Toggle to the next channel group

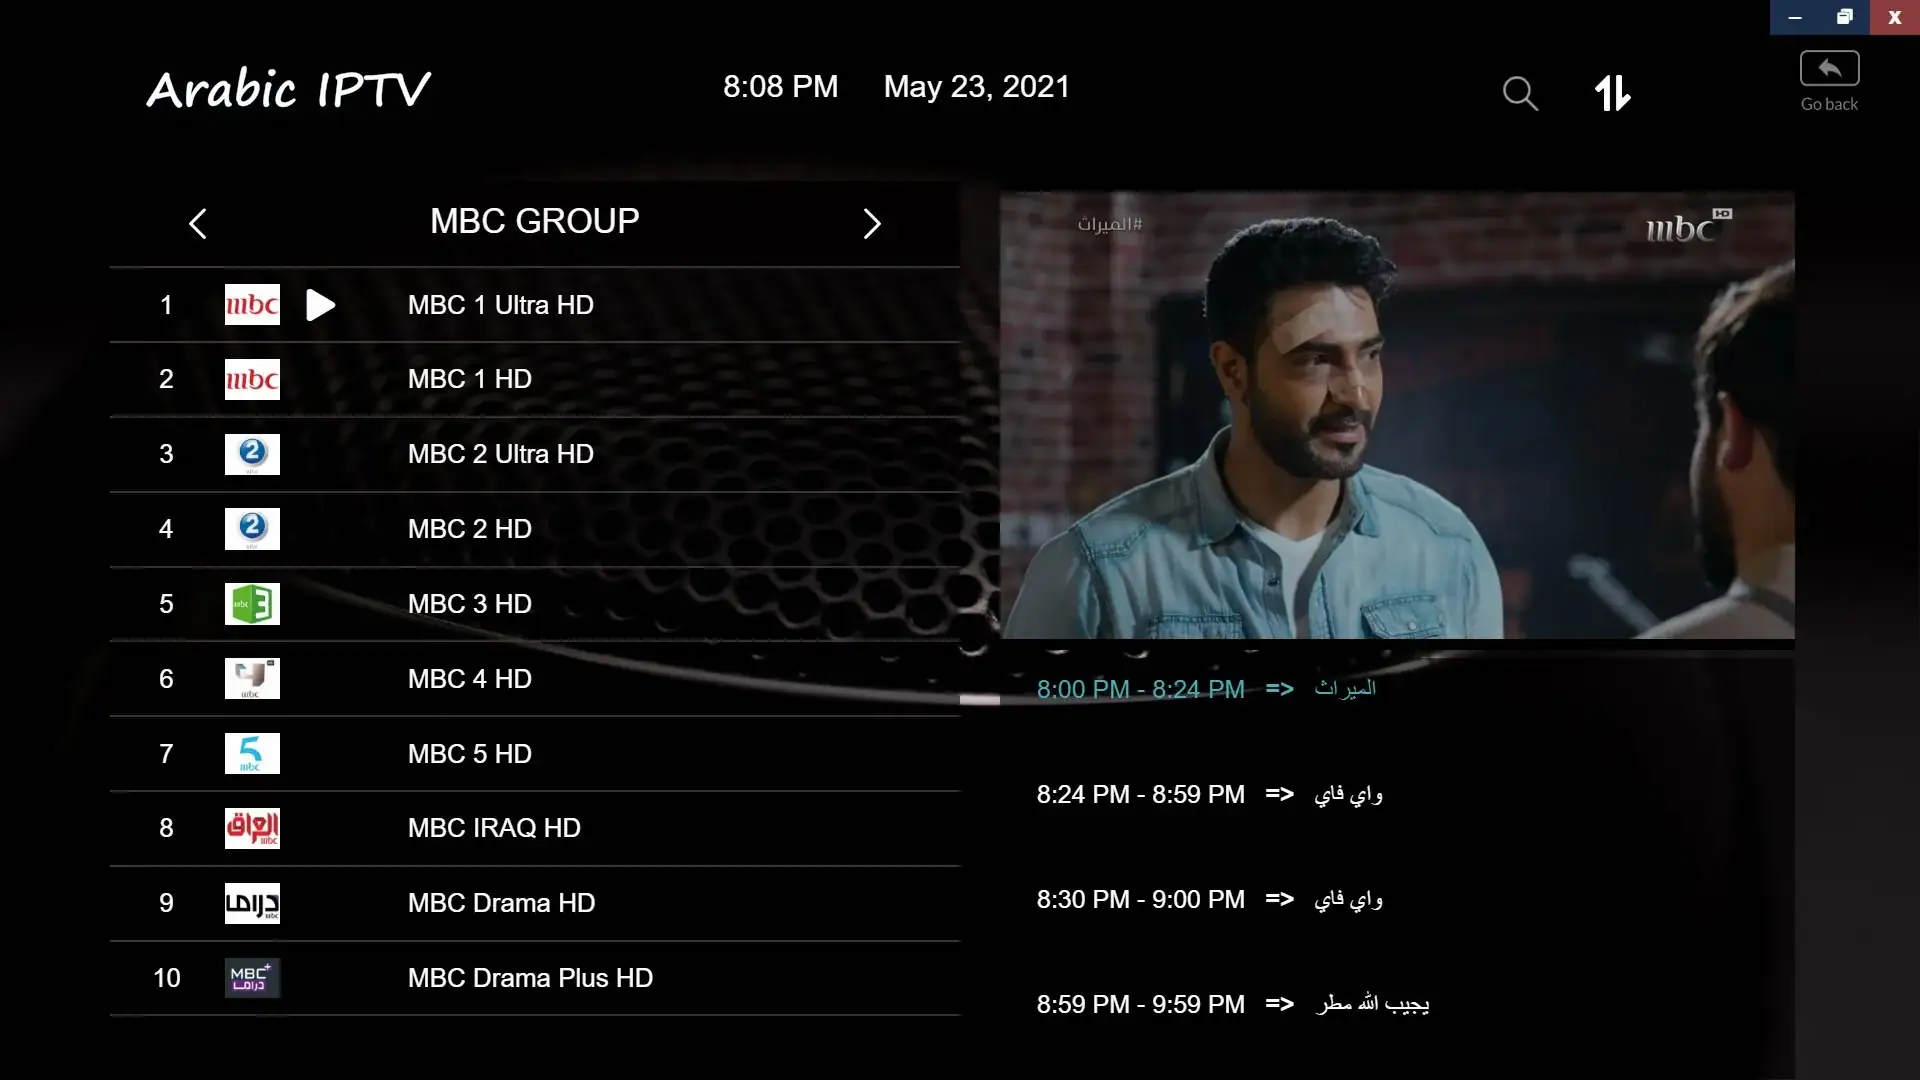(x=871, y=223)
